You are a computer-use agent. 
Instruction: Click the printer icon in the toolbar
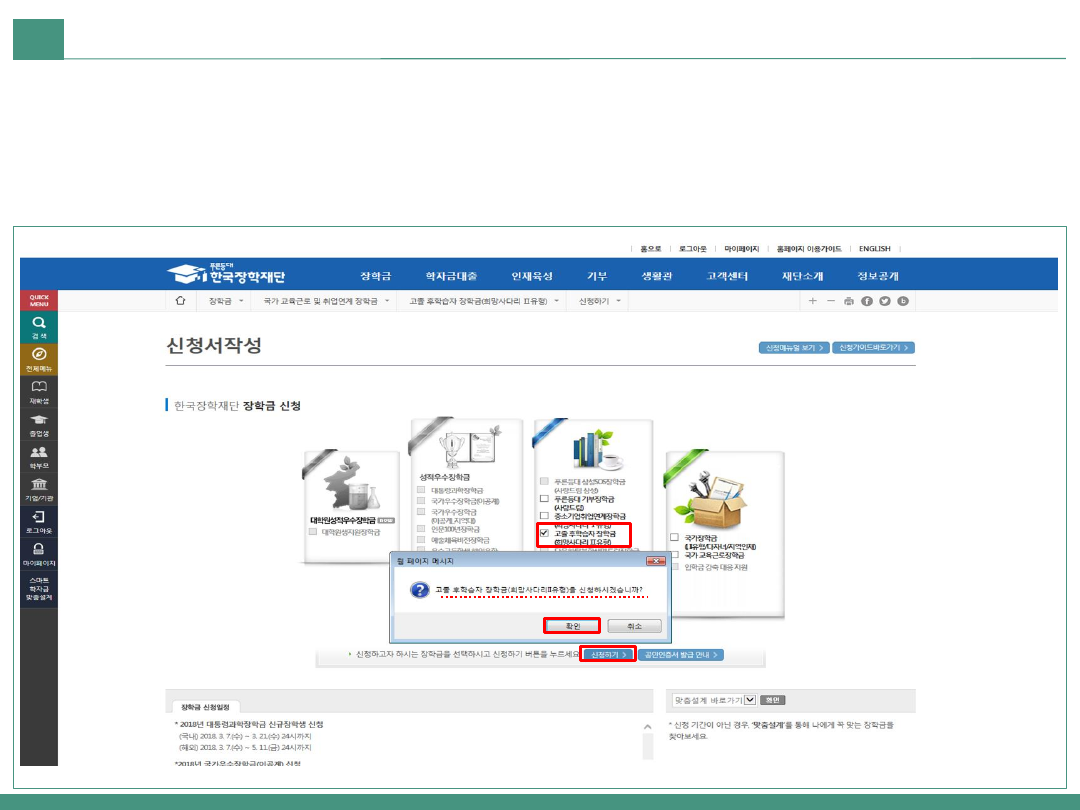848,300
